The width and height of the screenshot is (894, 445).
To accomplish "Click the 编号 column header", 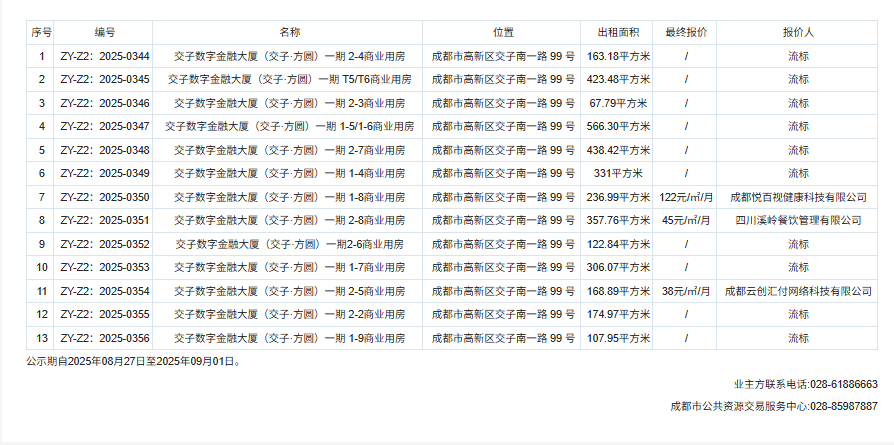I will coord(104,33).
